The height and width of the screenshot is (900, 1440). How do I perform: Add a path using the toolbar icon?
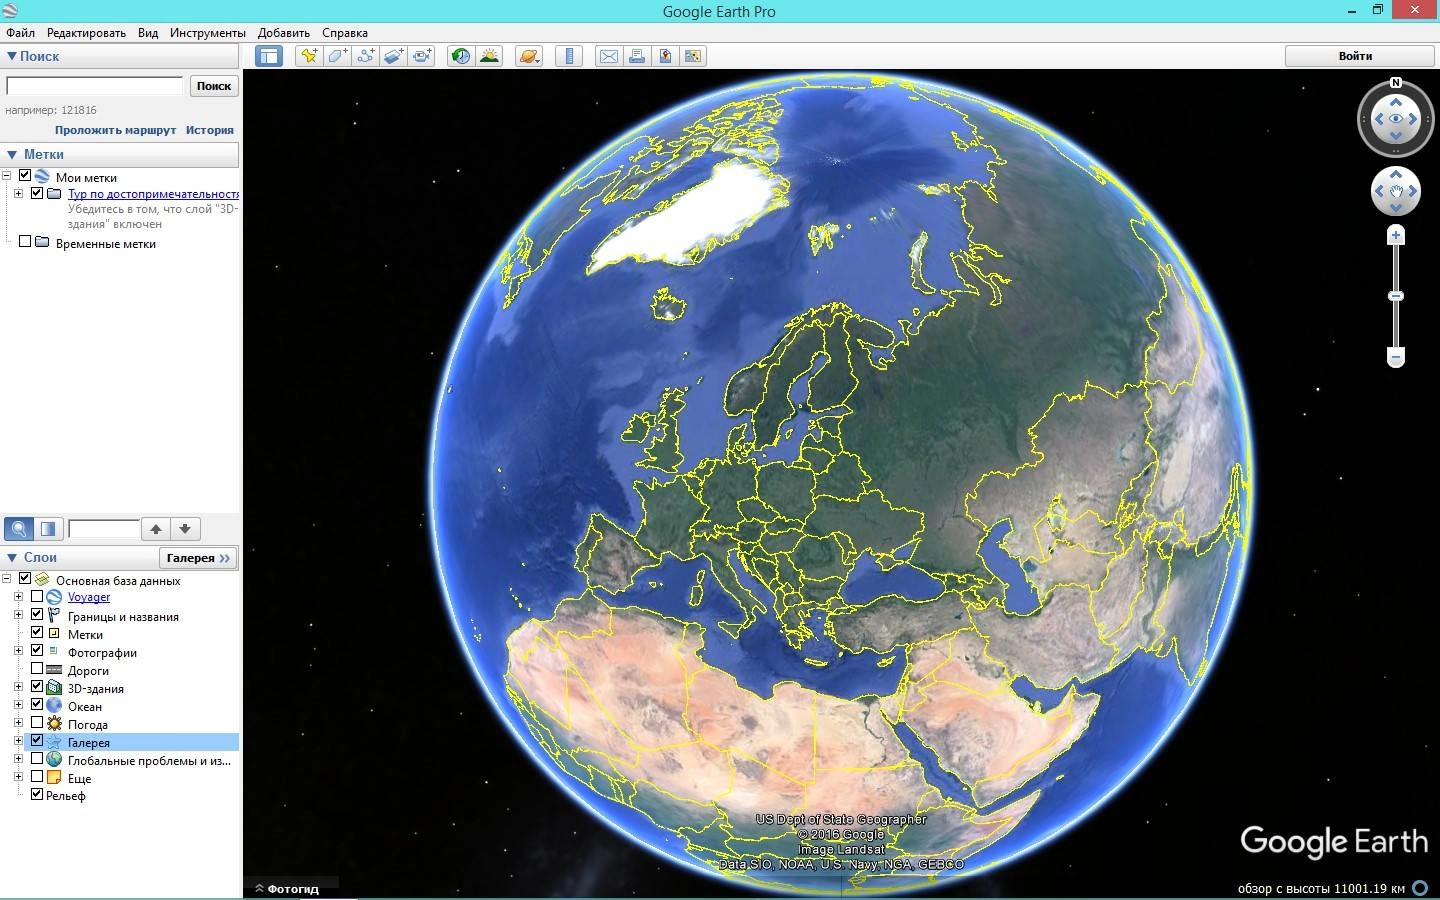(x=365, y=56)
